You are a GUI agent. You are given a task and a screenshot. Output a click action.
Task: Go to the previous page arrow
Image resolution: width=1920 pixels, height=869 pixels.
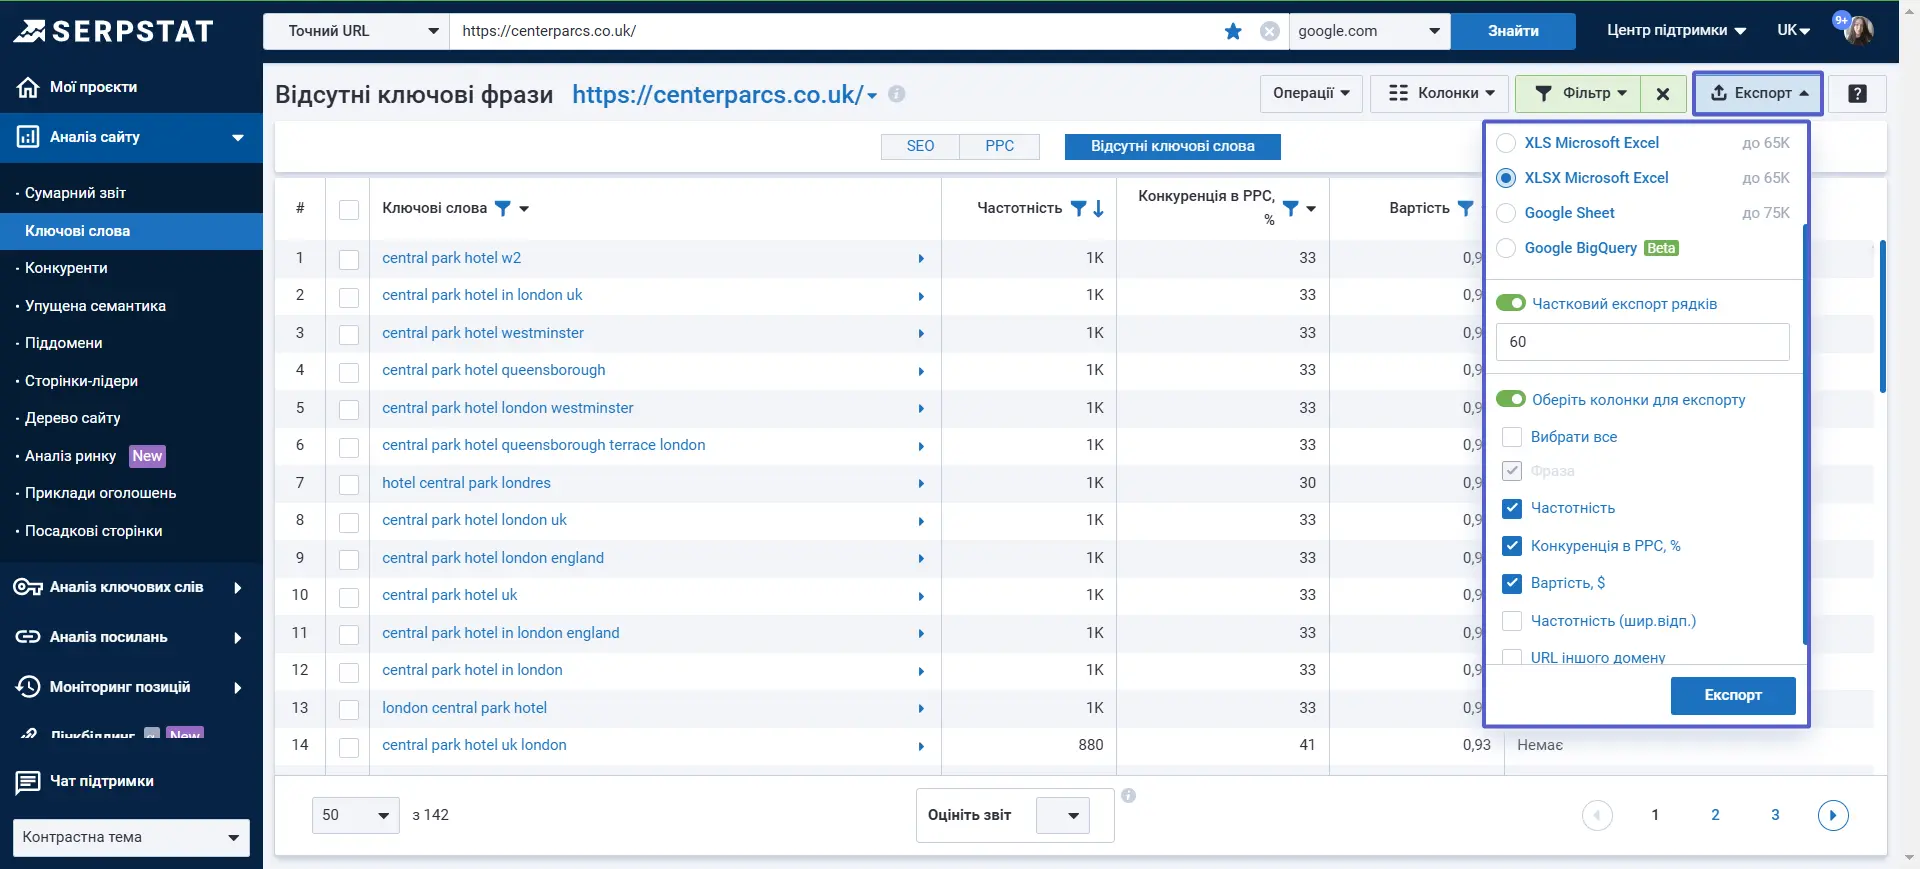(x=1597, y=815)
